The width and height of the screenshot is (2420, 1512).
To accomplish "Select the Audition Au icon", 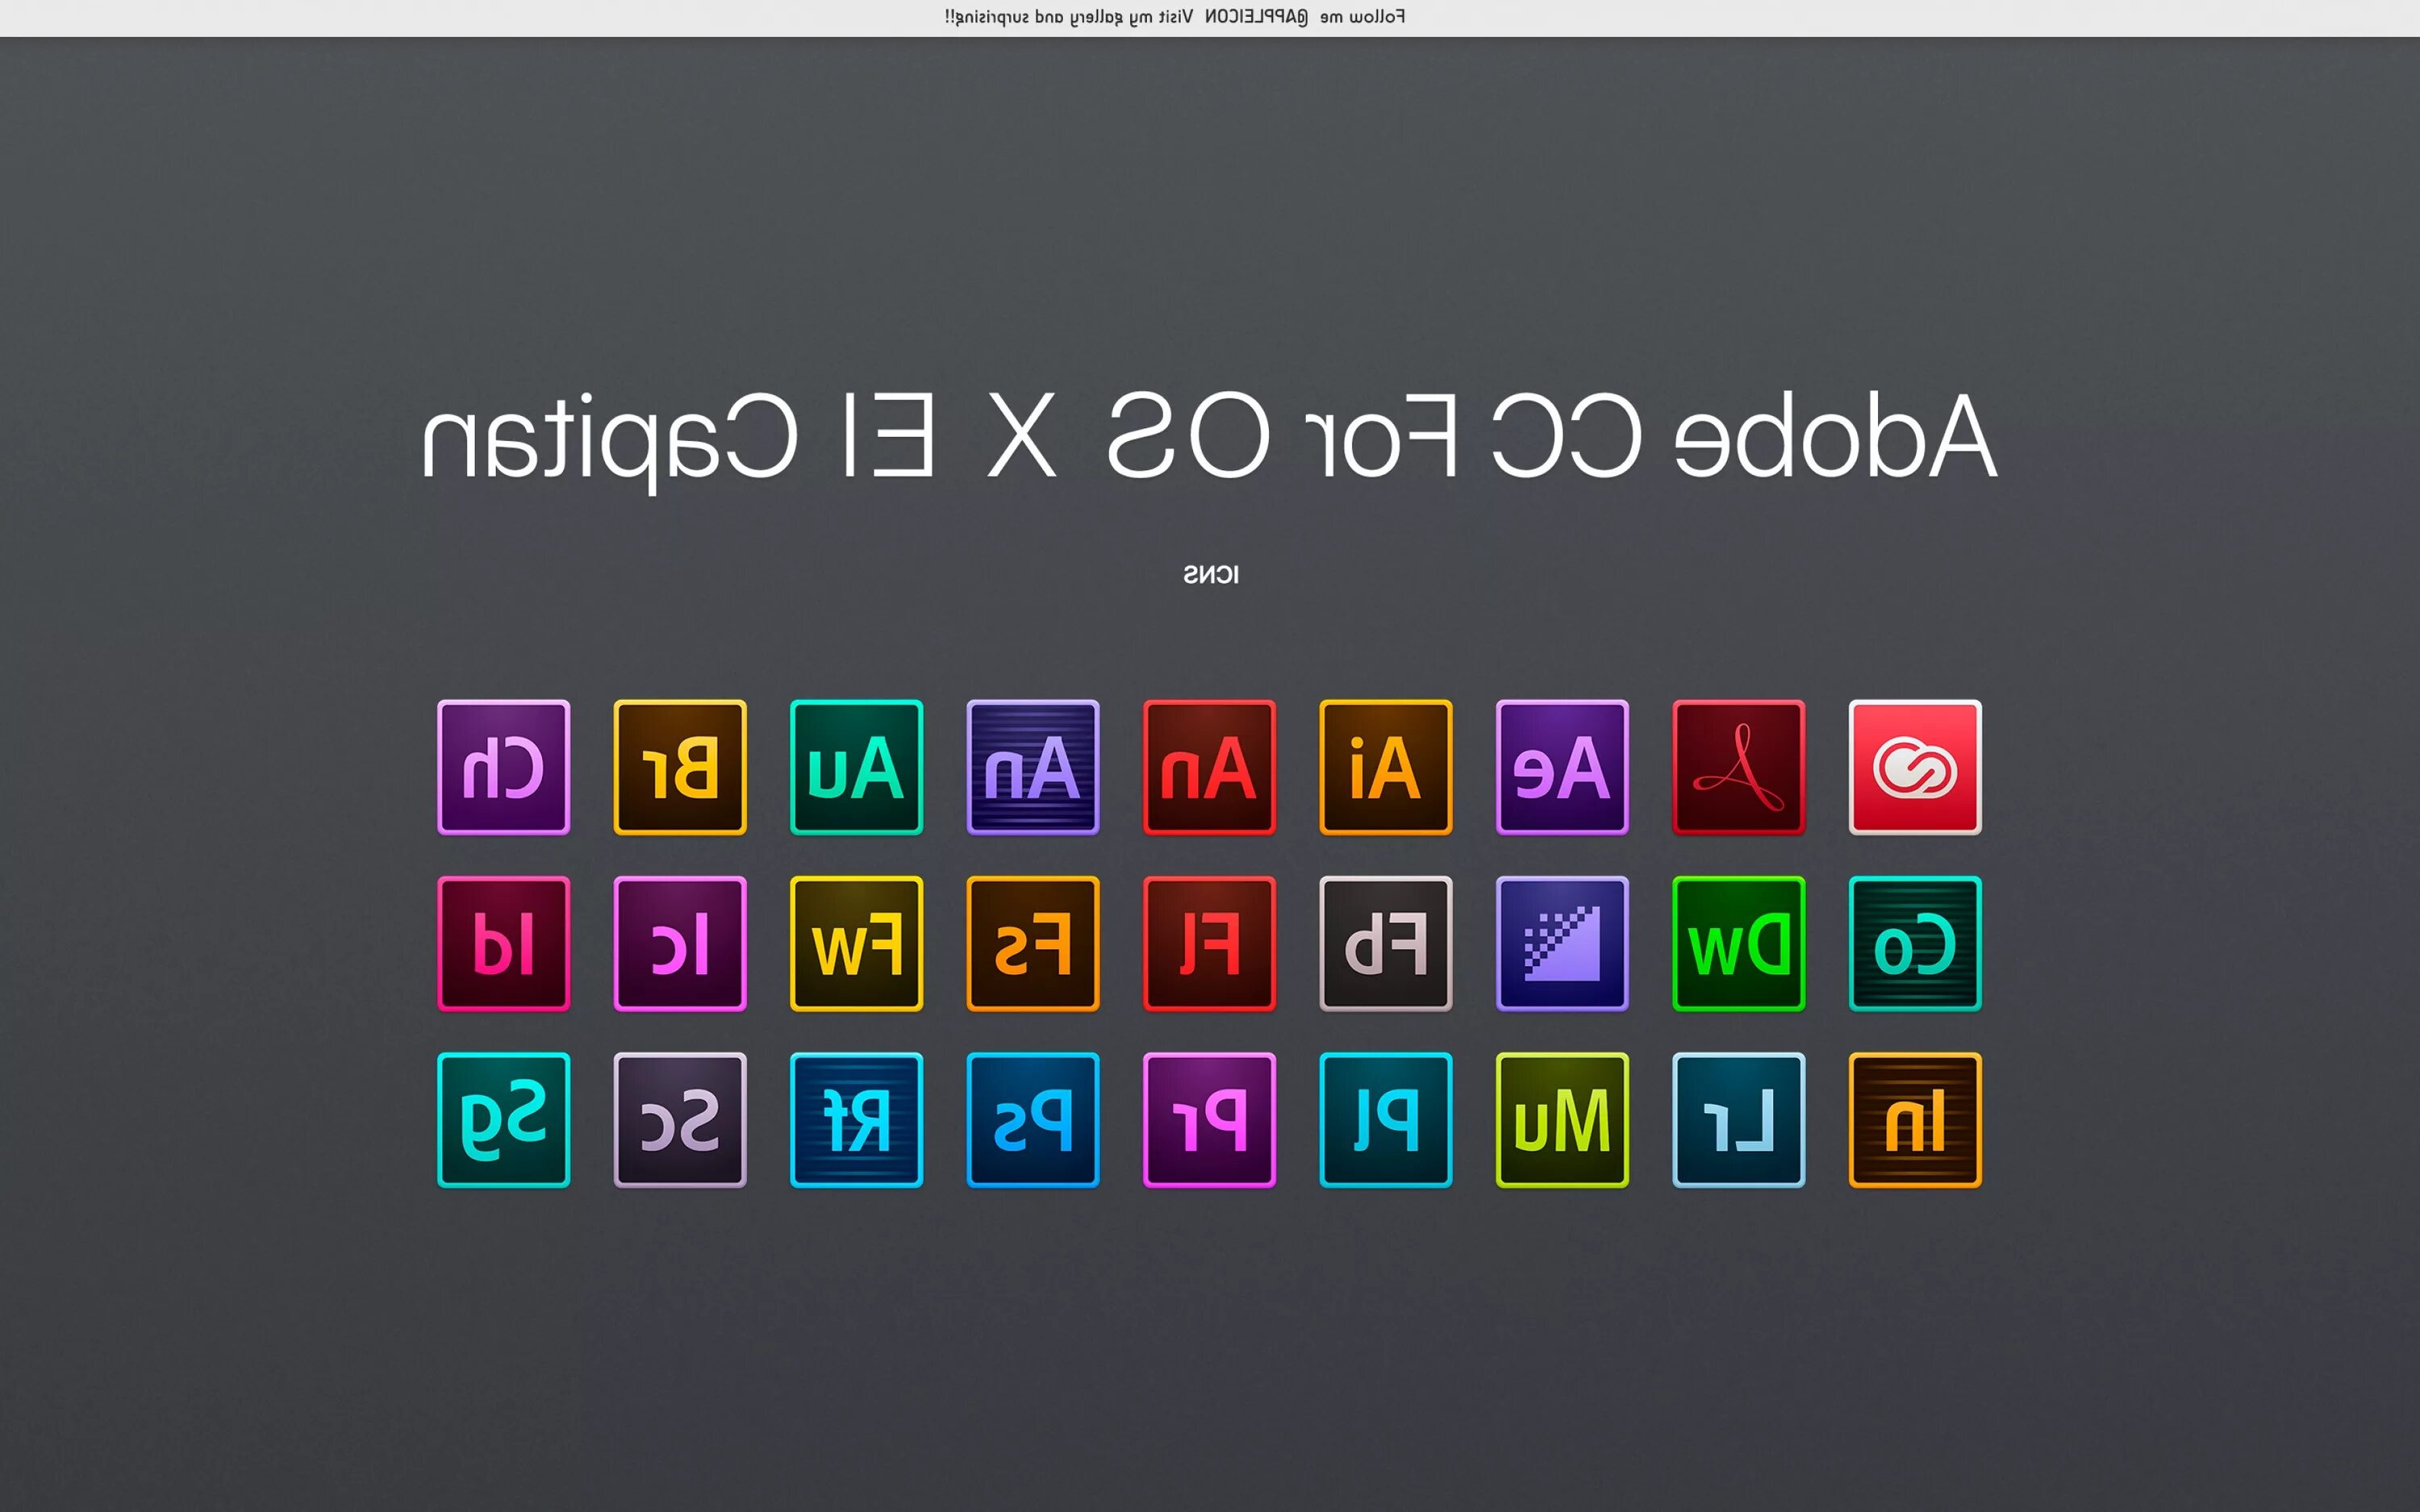I will coord(856,767).
